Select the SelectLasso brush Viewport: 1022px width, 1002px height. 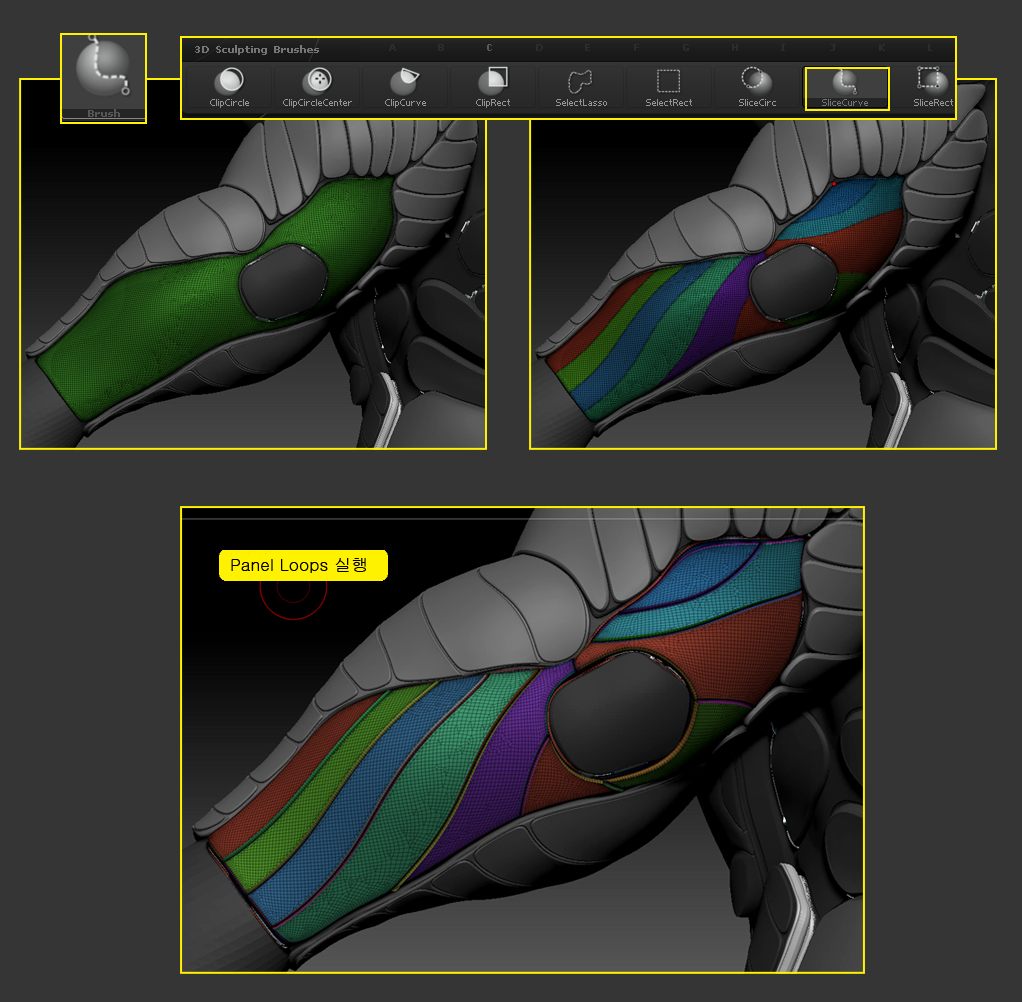581,87
